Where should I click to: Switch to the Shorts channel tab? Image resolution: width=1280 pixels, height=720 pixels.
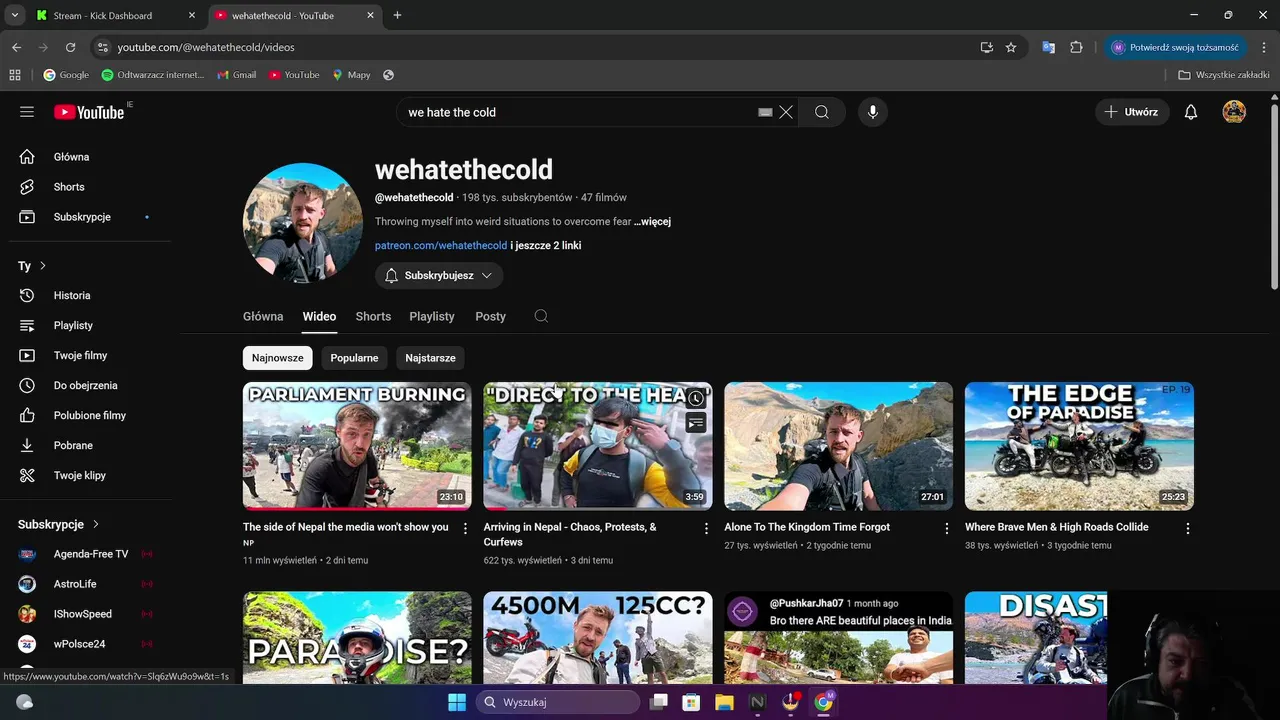(373, 316)
